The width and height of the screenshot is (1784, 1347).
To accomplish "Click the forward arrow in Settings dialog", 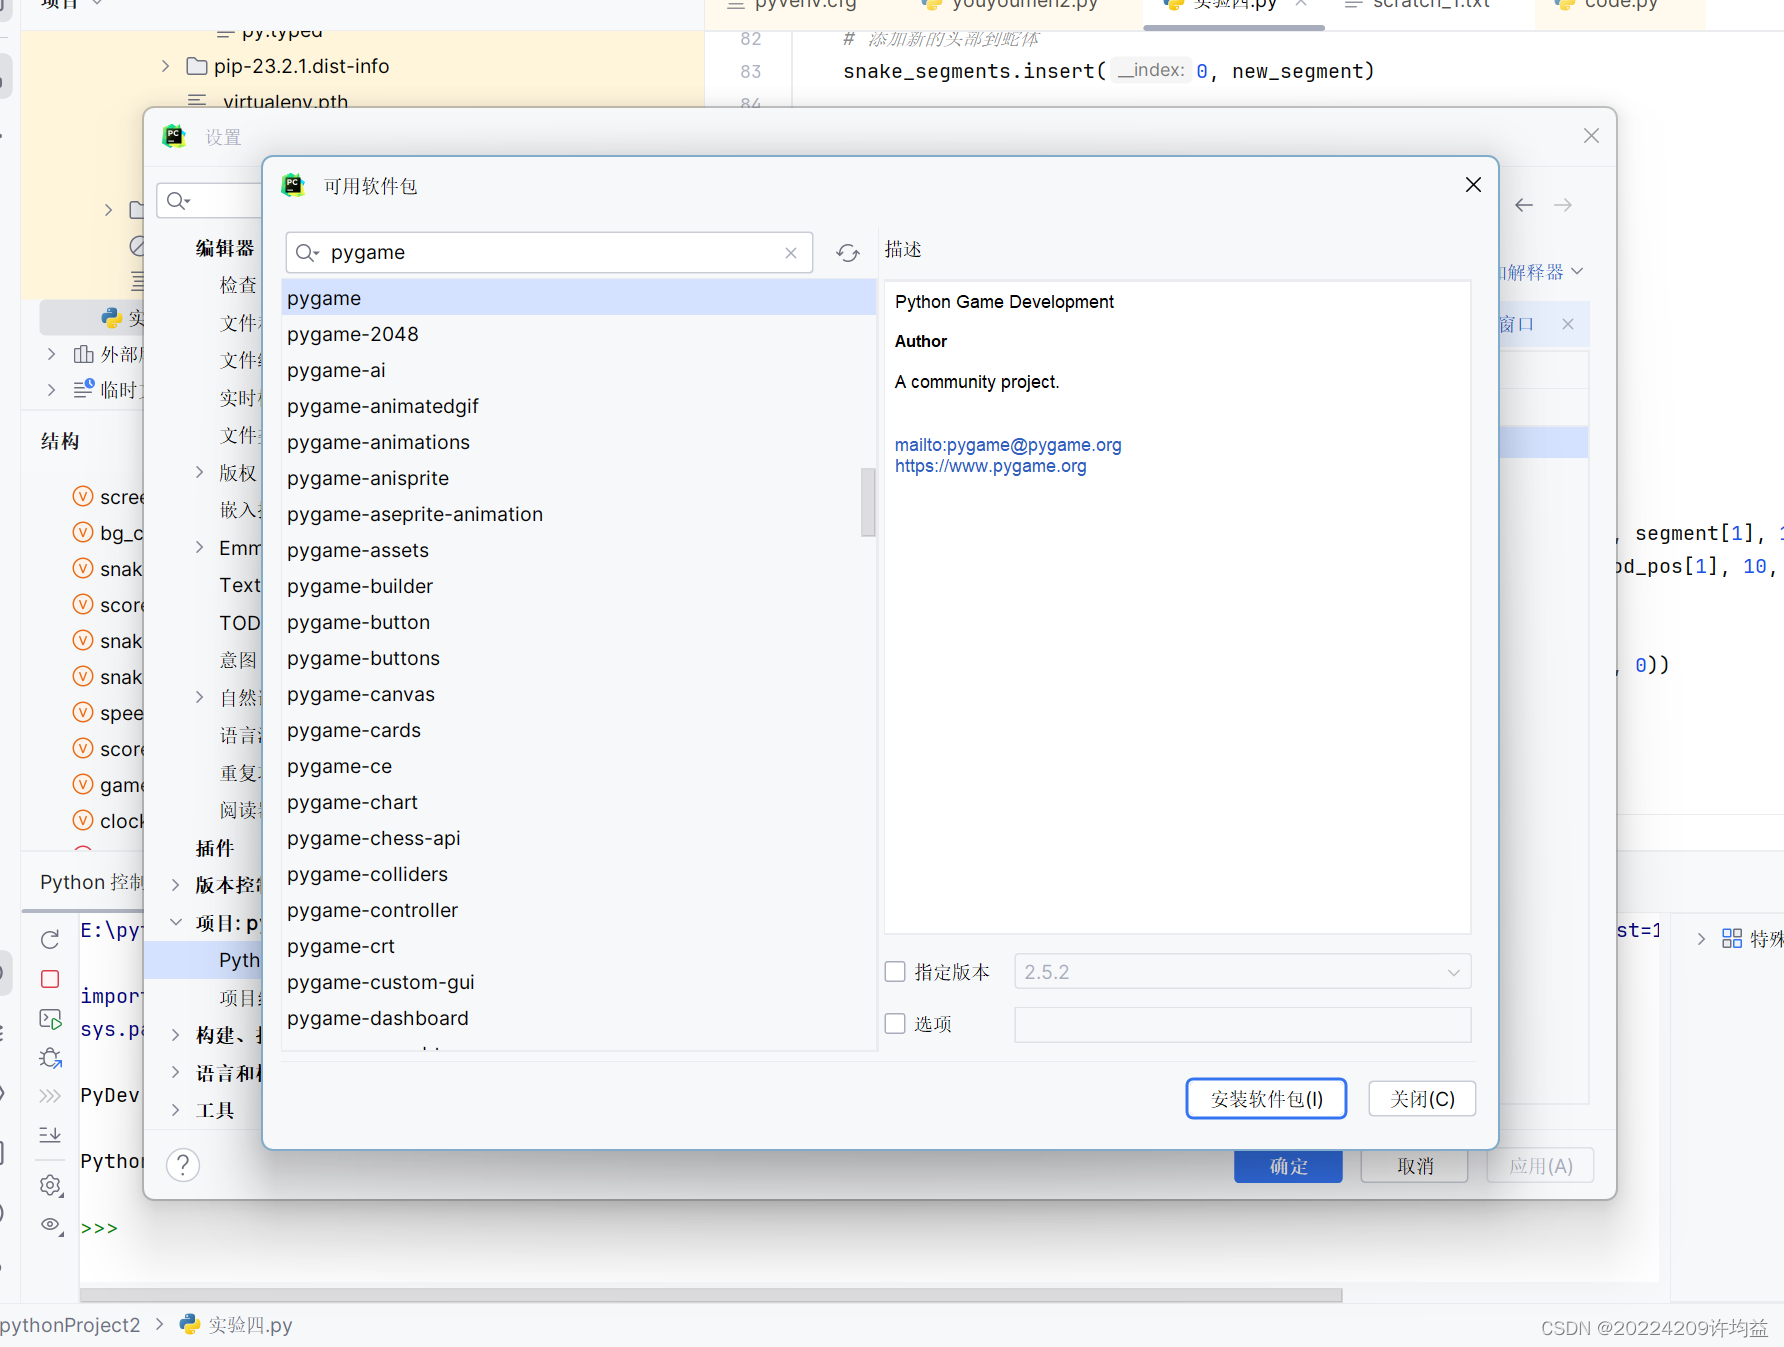I will pos(1563,205).
